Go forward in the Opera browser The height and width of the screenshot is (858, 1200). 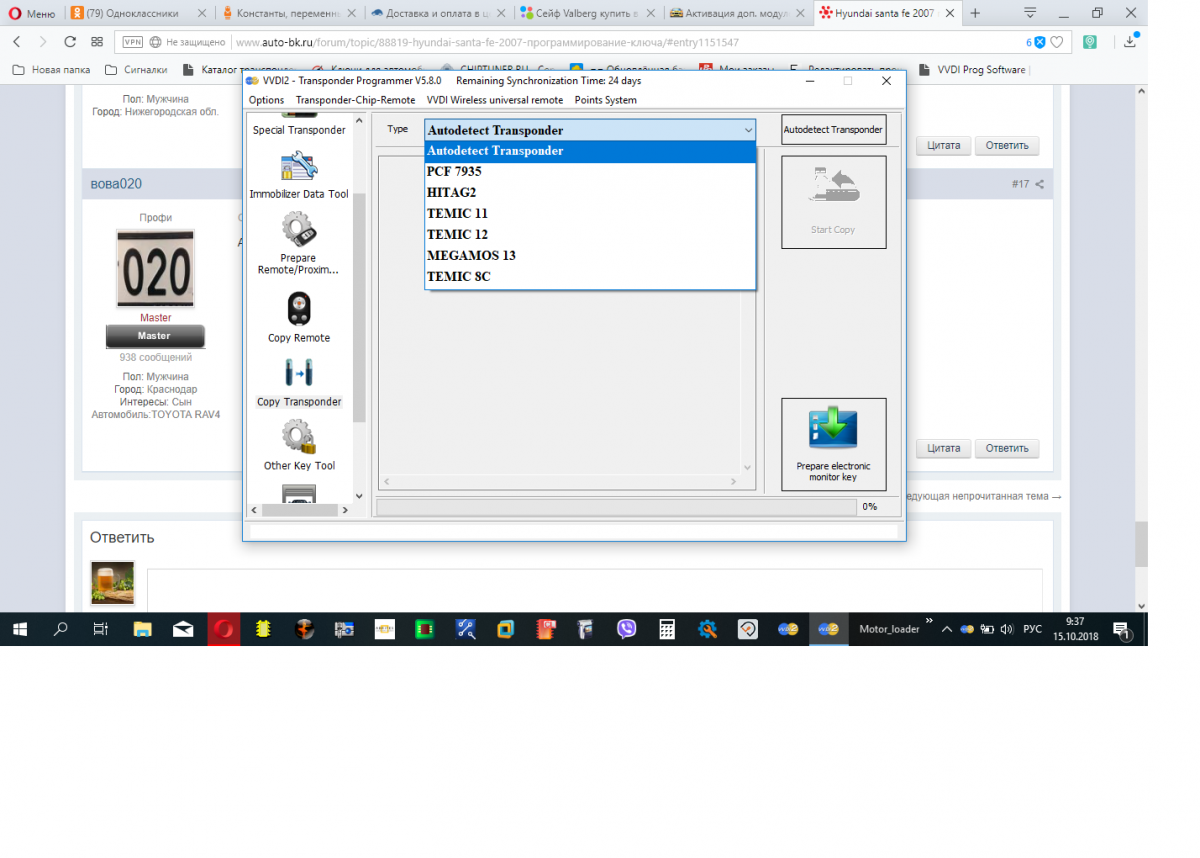click(x=43, y=42)
